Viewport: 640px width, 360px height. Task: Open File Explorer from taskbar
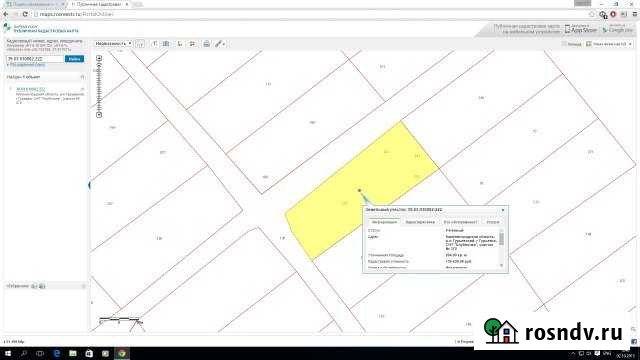[x=73, y=353]
